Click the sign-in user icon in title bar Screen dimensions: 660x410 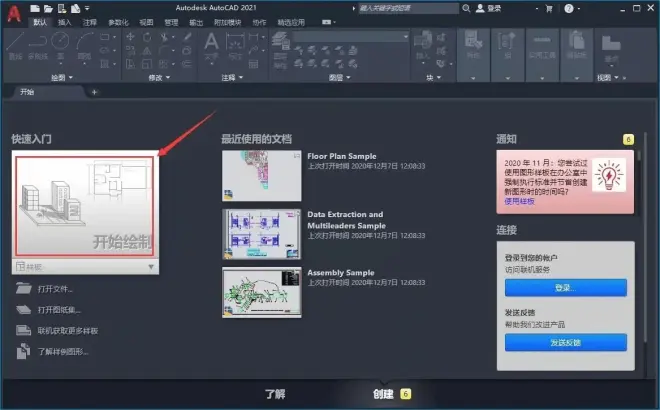point(480,8)
